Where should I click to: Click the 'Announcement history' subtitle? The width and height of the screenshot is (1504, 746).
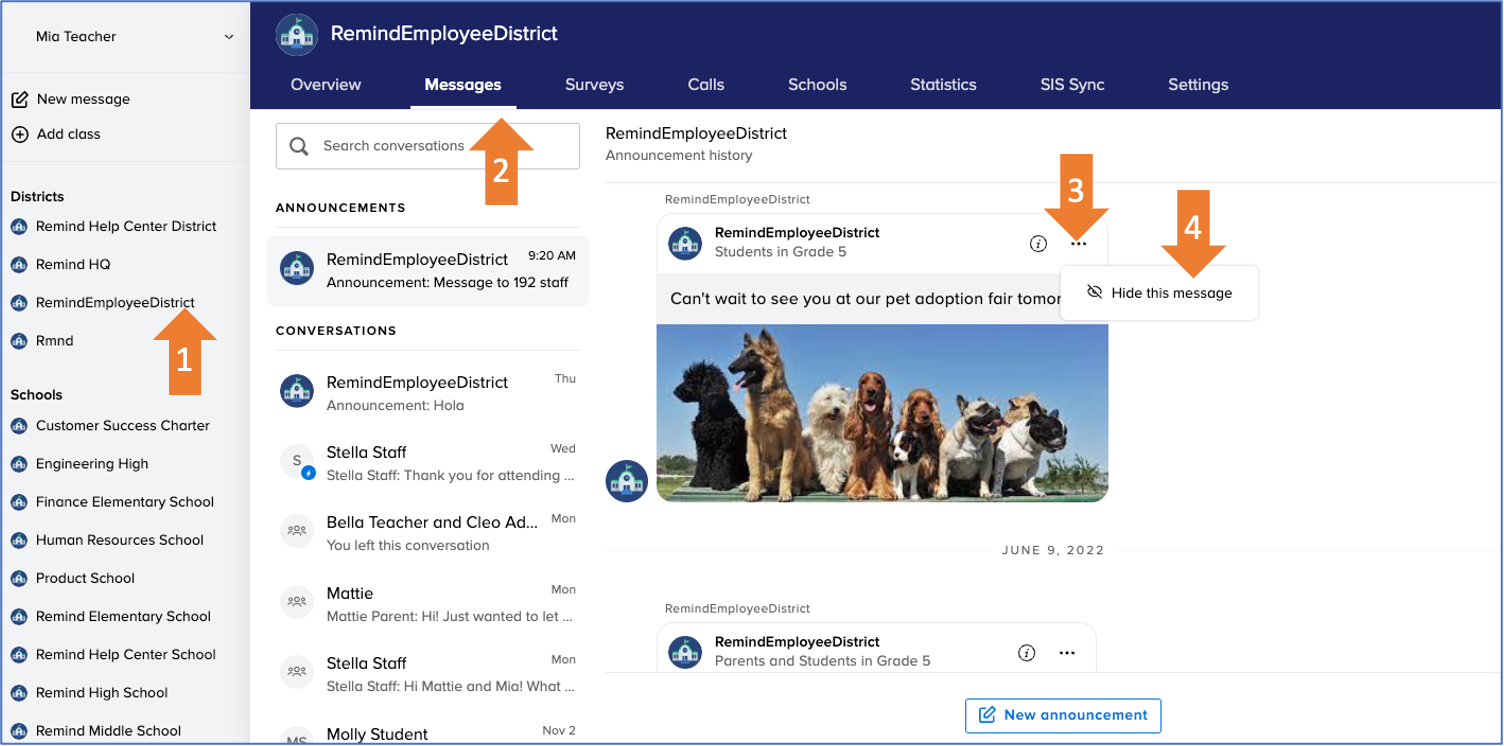pyautogui.click(x=679, y=156)
